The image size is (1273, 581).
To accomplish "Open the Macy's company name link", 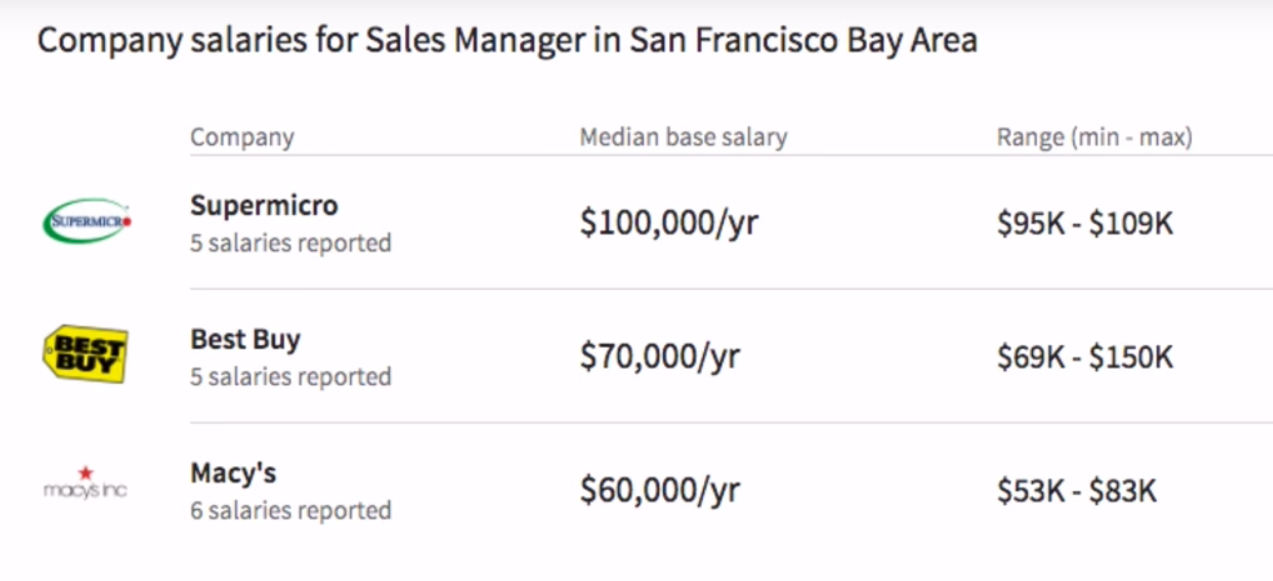I will [233, 473].
